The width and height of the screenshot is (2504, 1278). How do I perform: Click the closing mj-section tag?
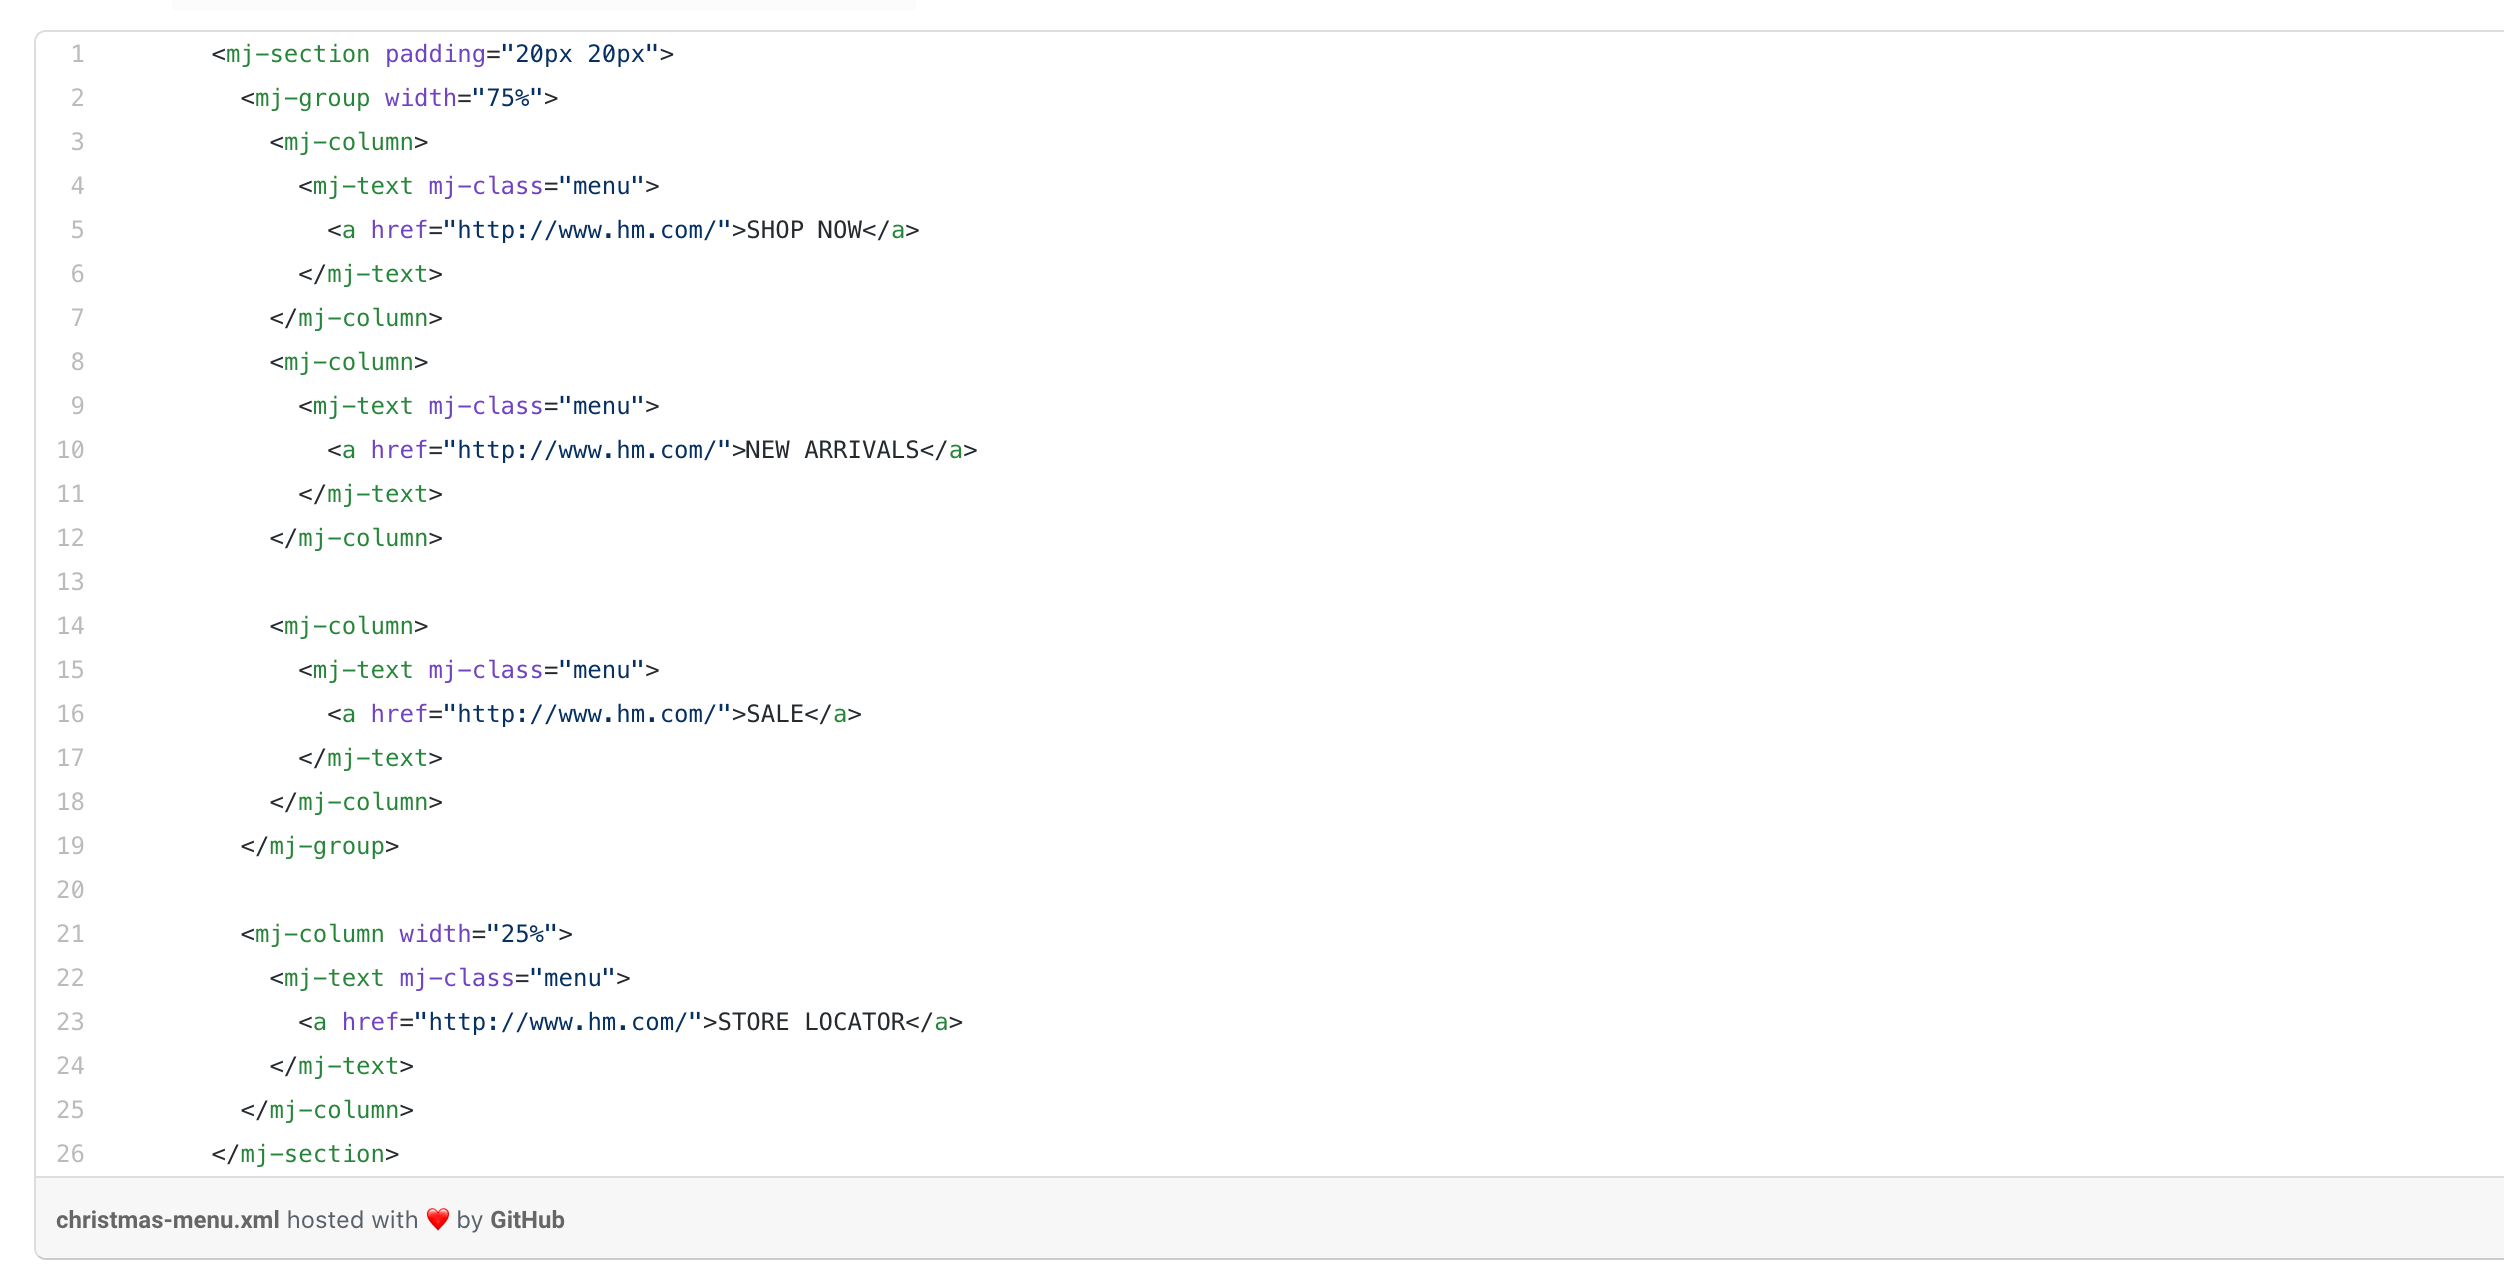pyautogui.click(x=305, y=1154)
